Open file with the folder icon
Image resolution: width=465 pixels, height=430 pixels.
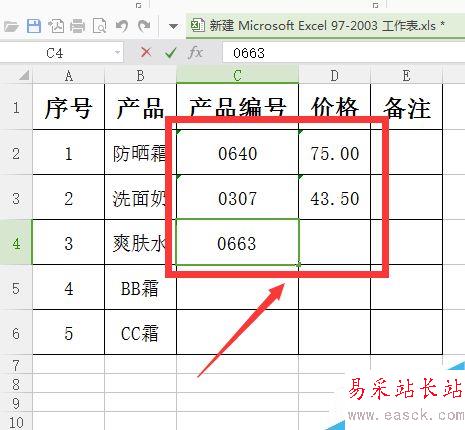(11, 26)
